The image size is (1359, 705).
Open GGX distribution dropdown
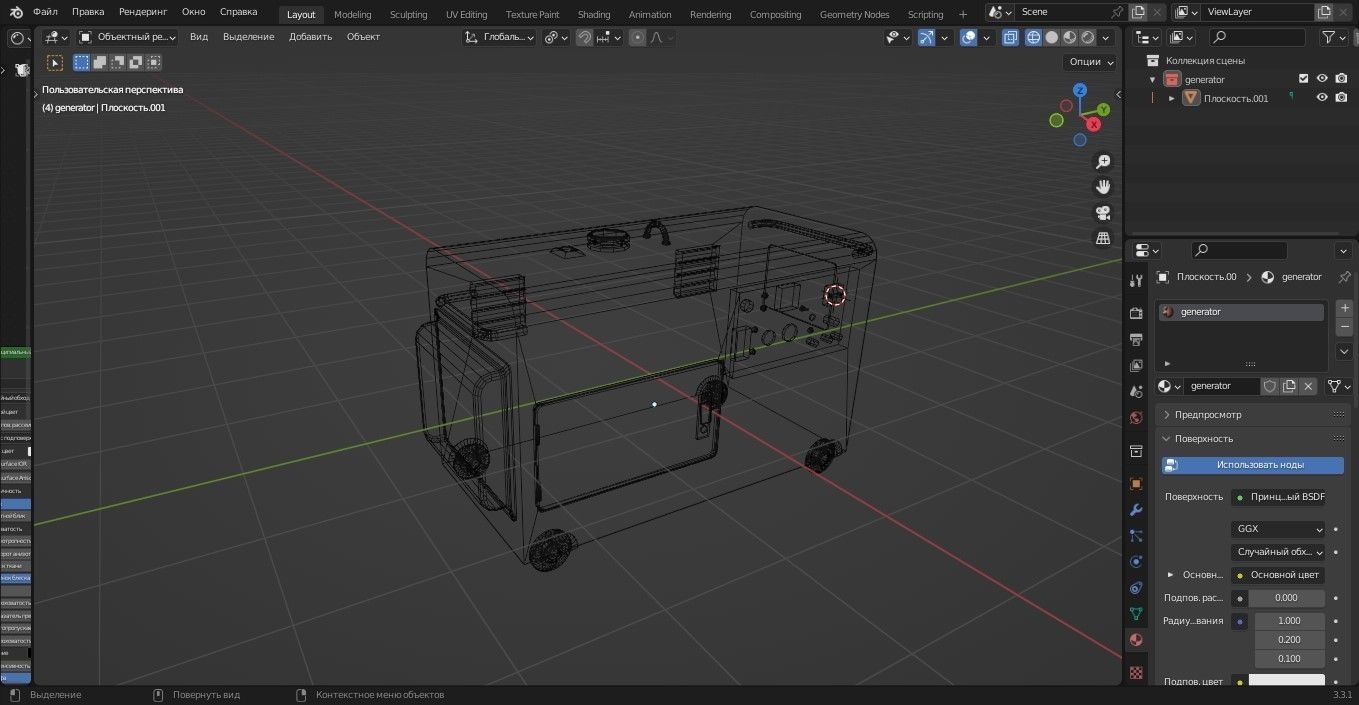click(x=1278, y=529)
